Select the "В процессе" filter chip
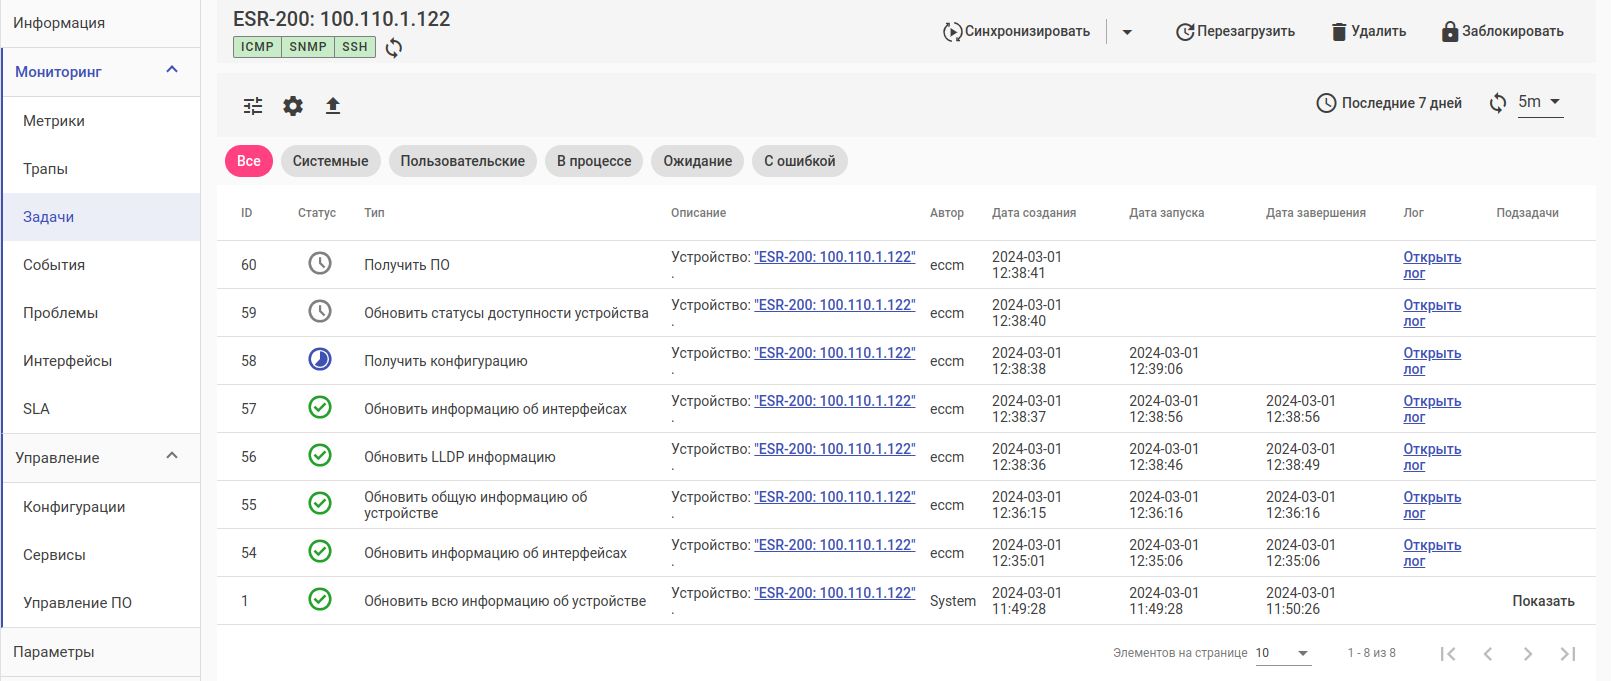1612x681 pixels. coord(594,161)
